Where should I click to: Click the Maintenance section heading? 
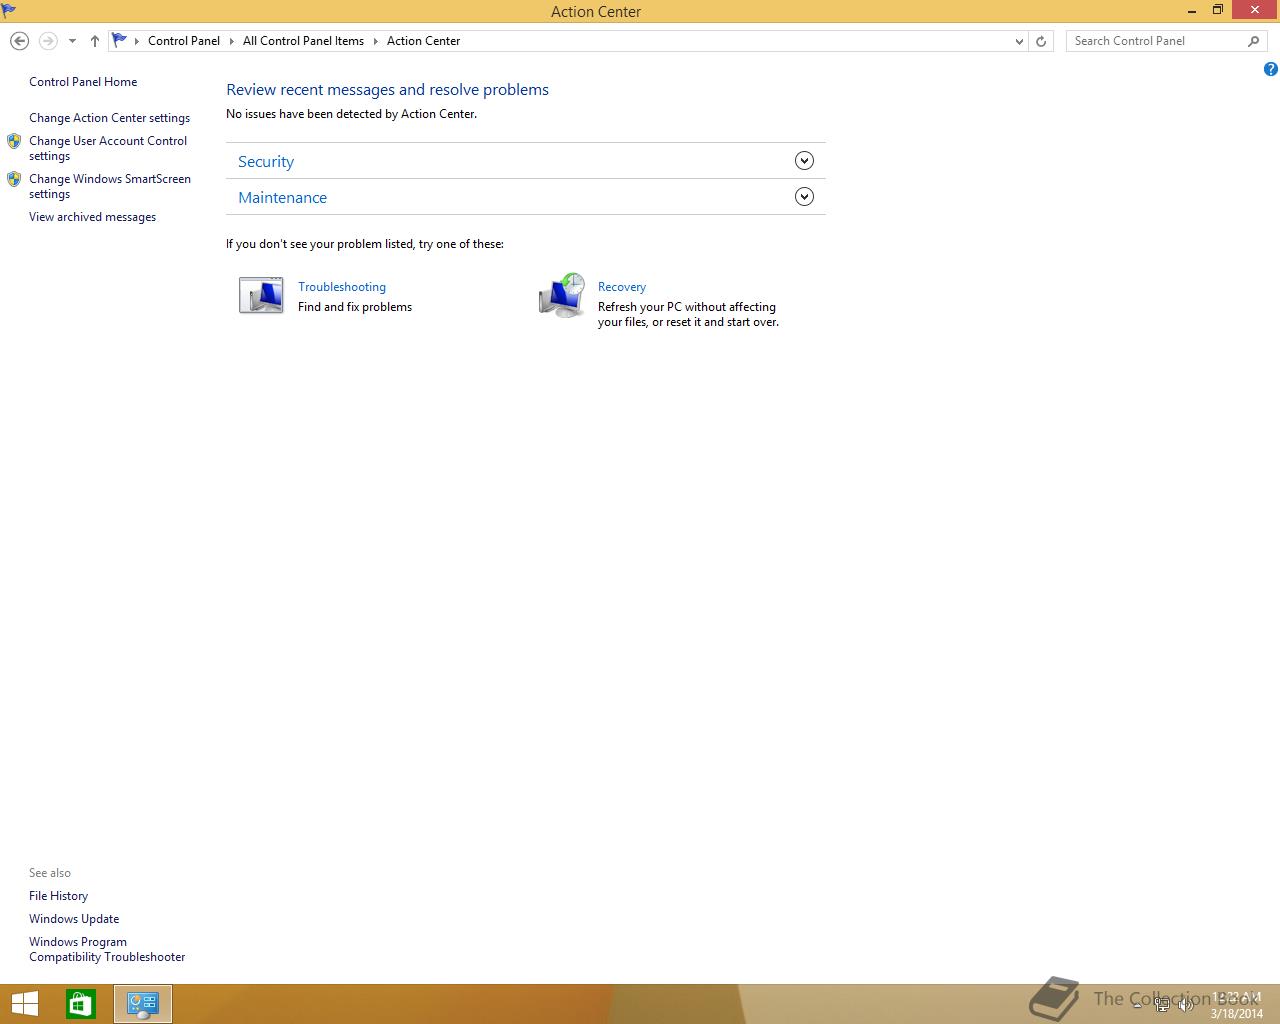coord(282,197)
